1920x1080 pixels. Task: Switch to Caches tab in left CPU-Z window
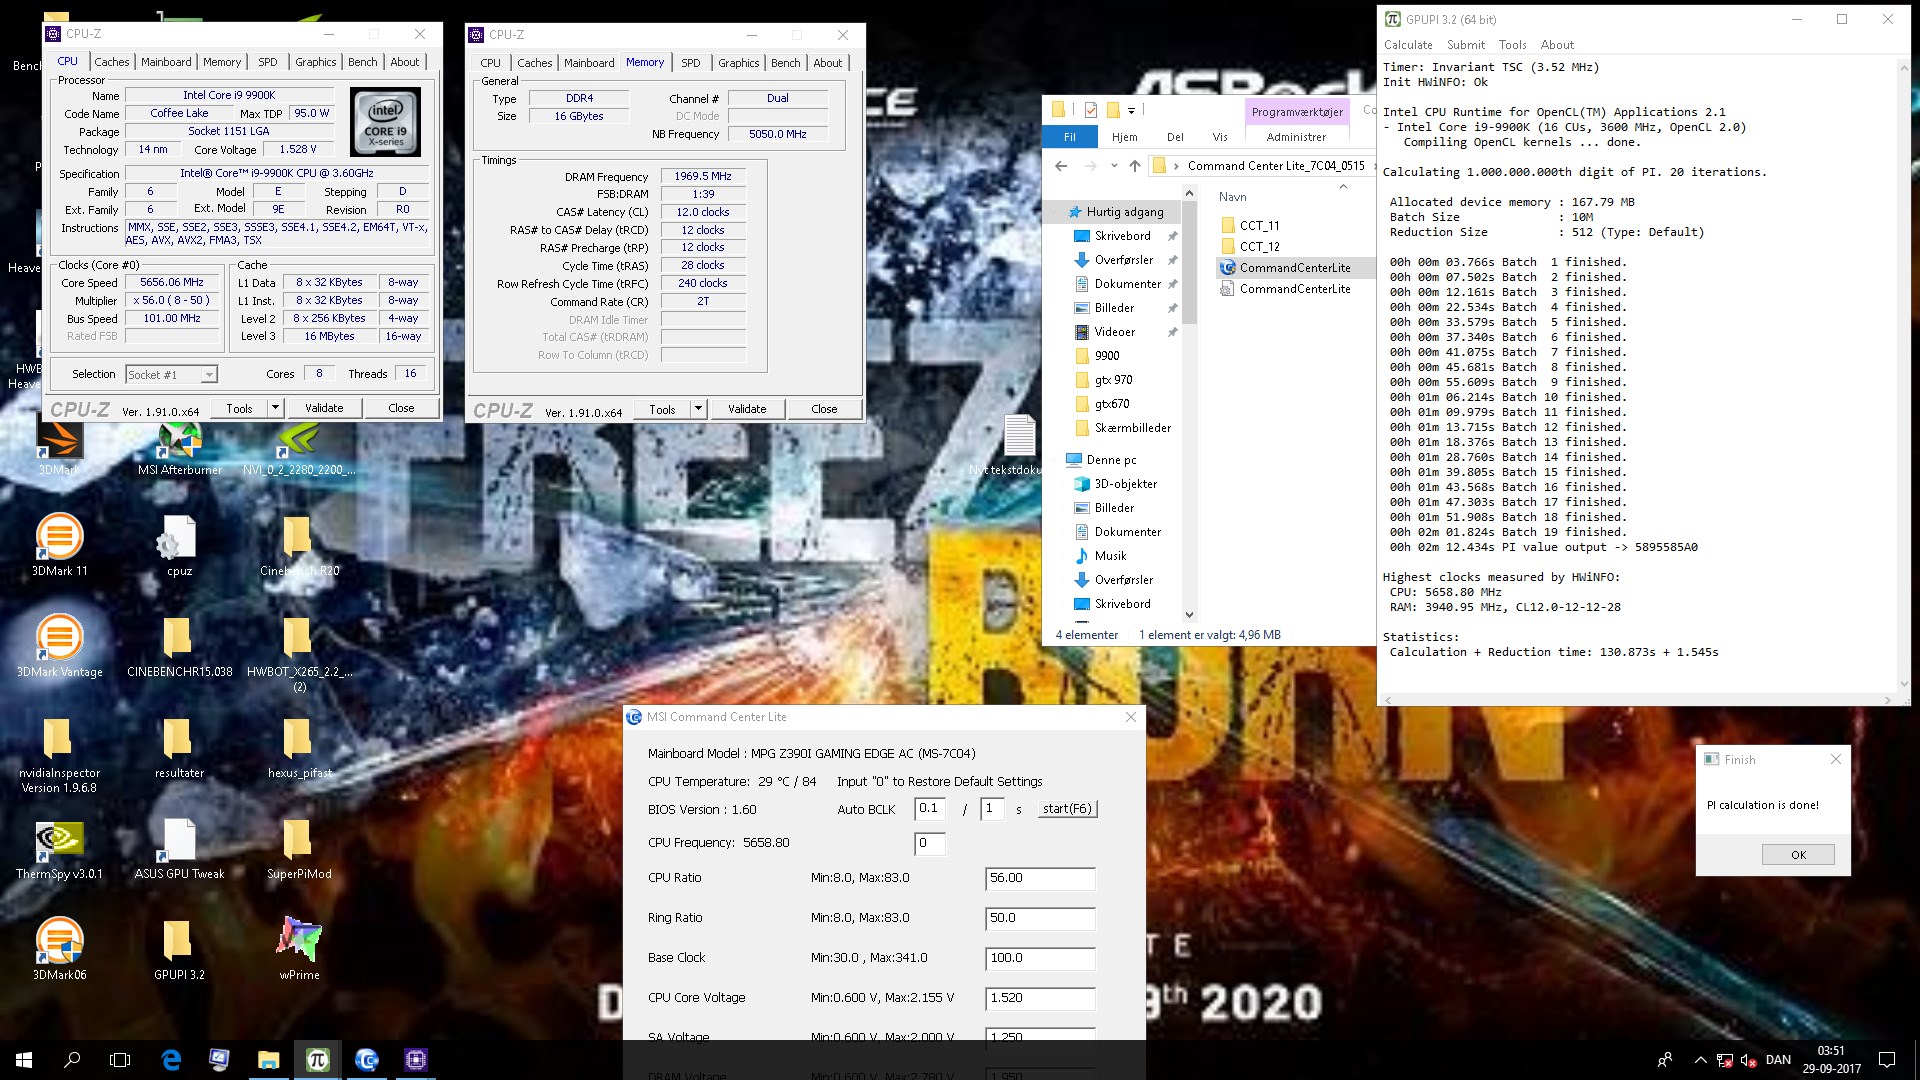[112, 62]
